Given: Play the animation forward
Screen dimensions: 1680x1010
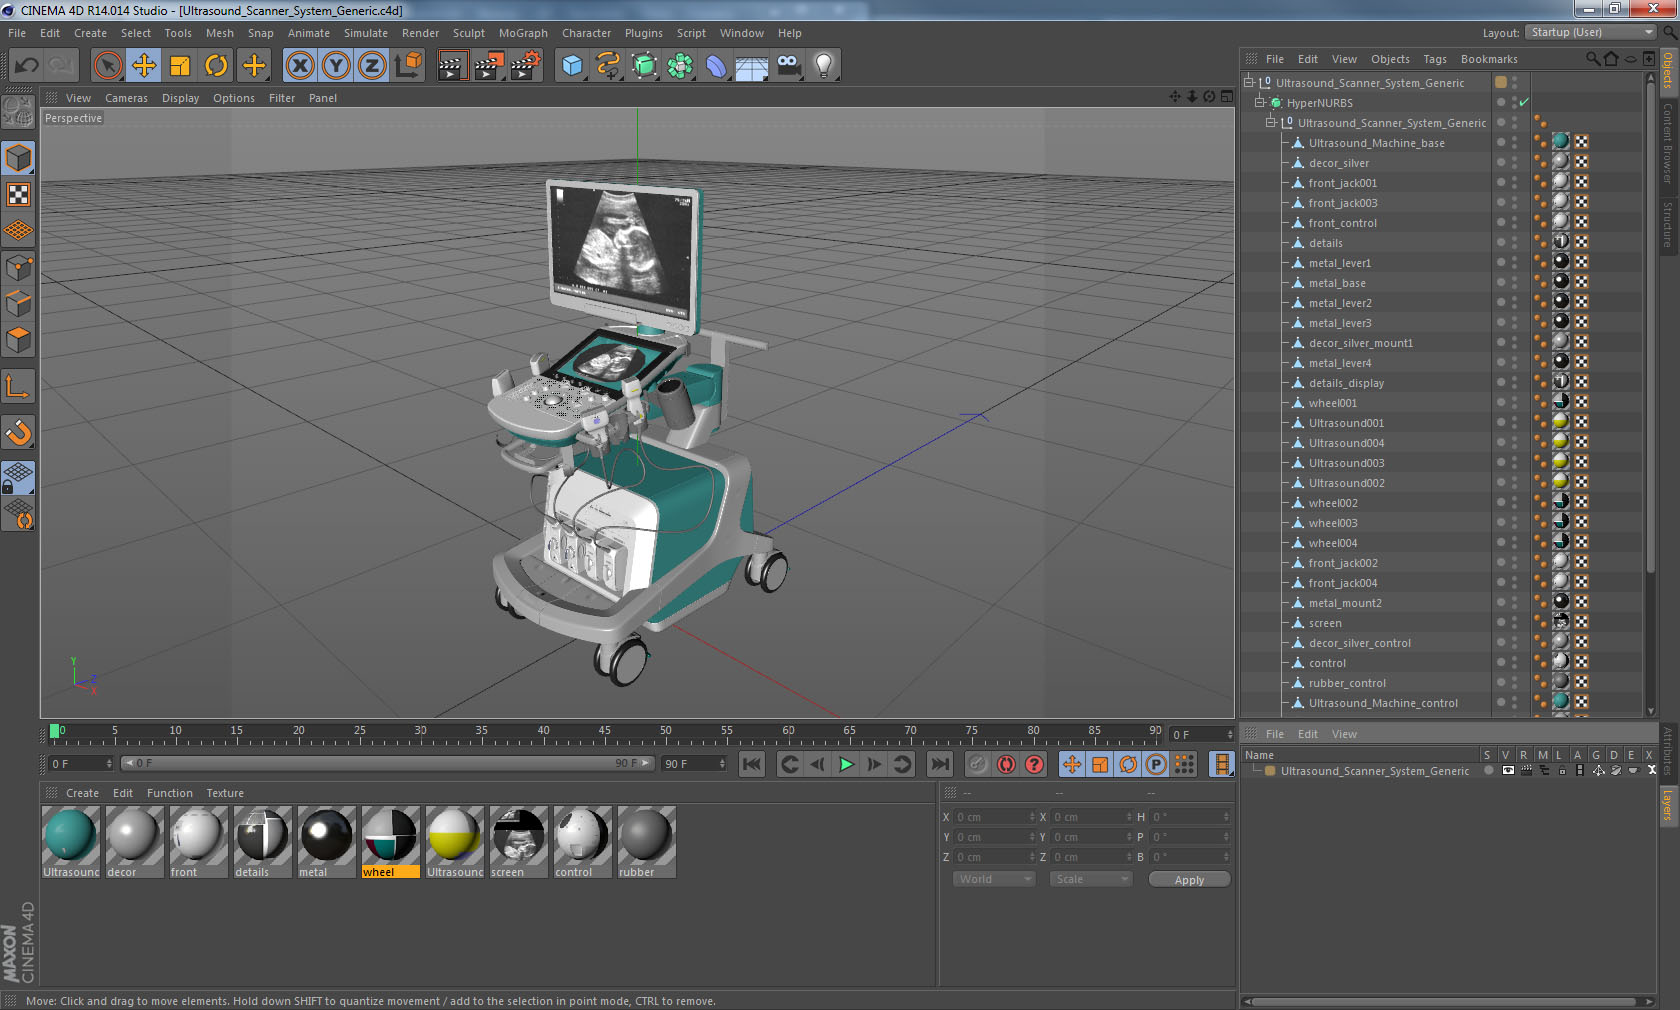Looking at the screenshot, I should [846, 764].
